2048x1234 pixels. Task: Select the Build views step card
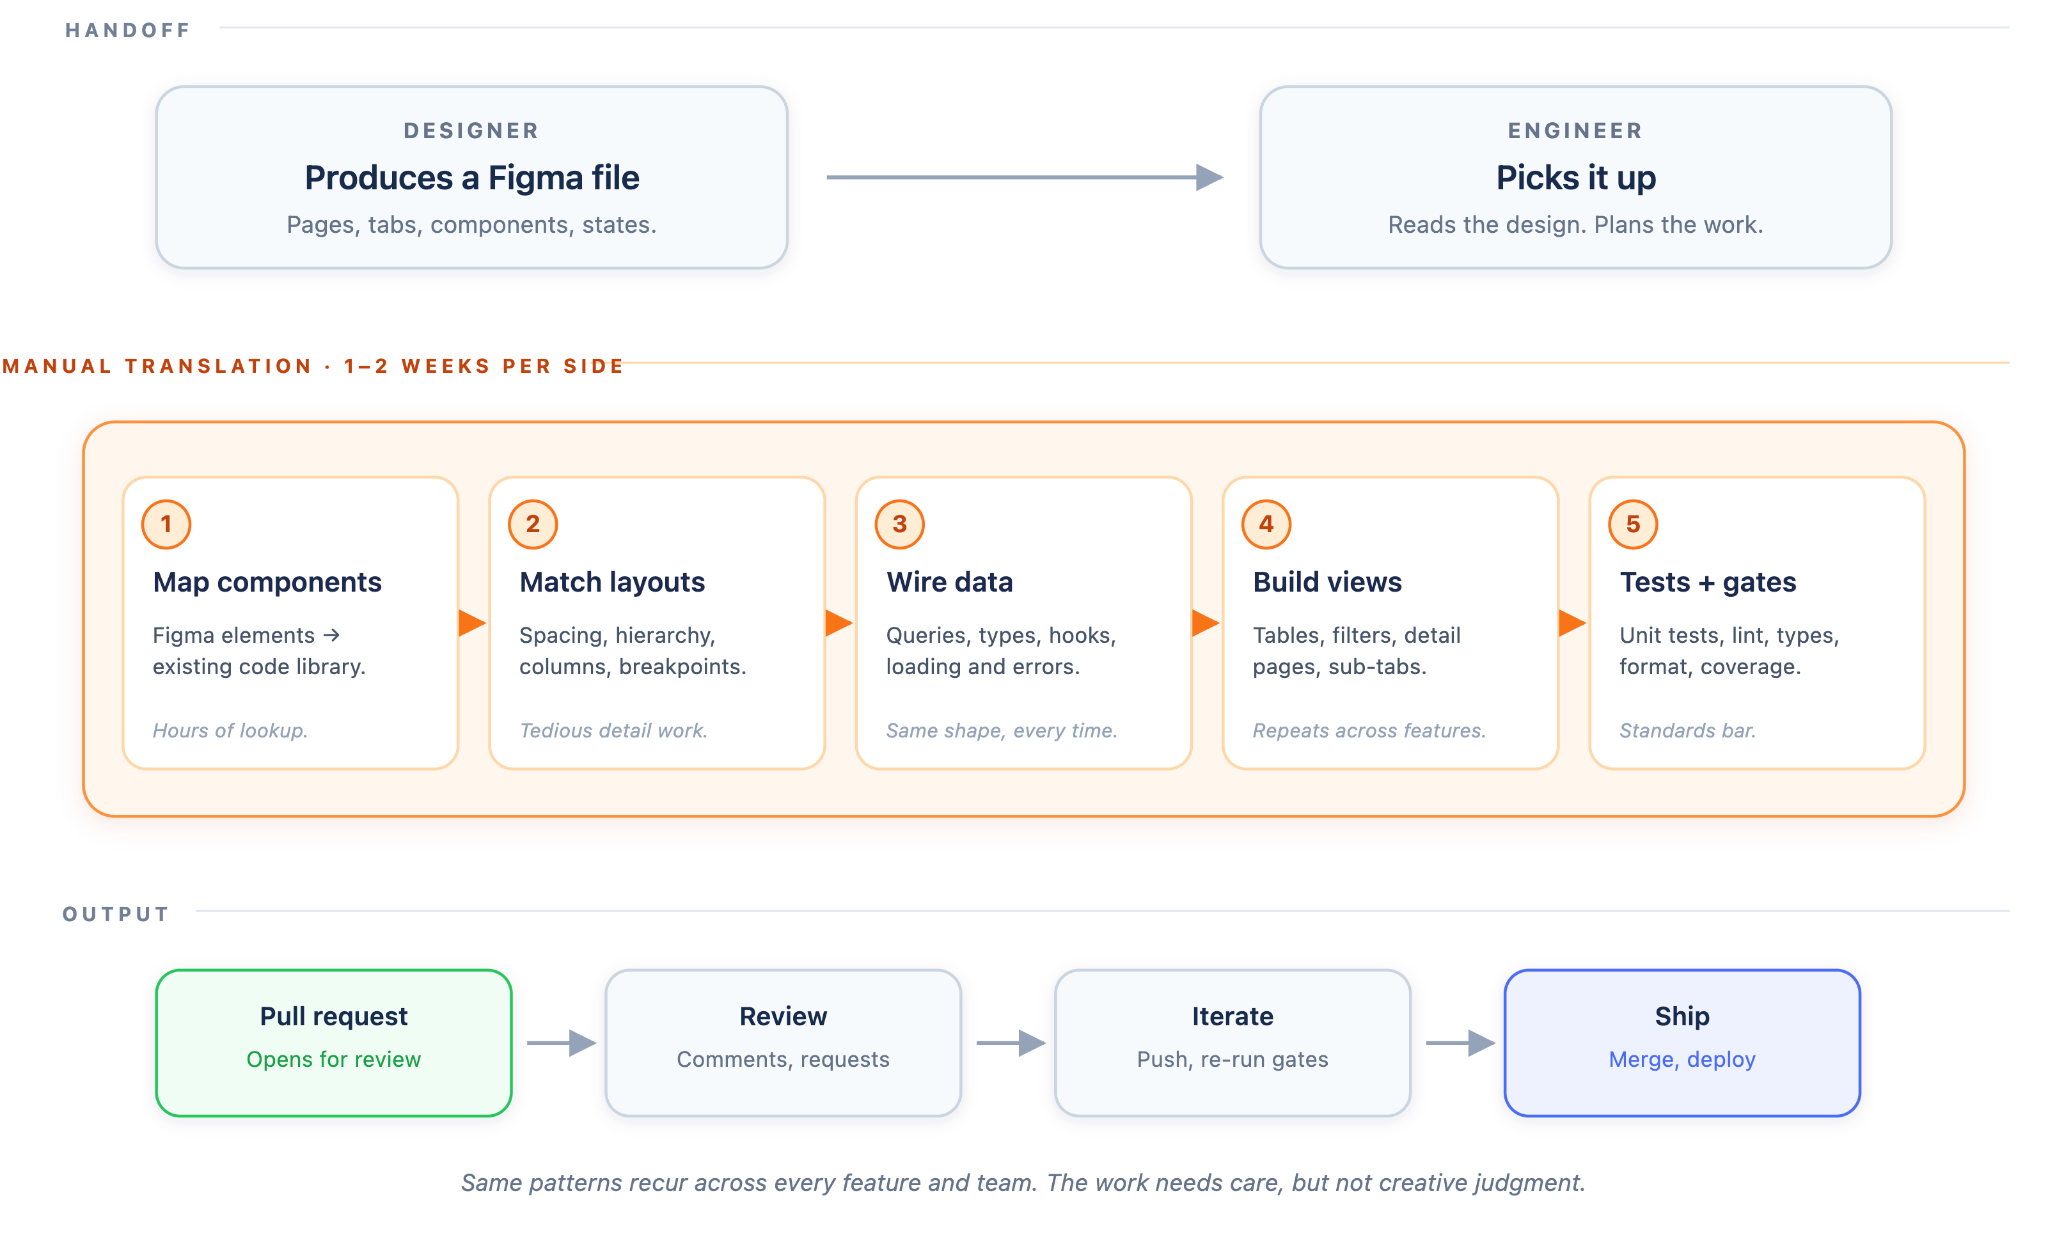(x=1390, y=623)
